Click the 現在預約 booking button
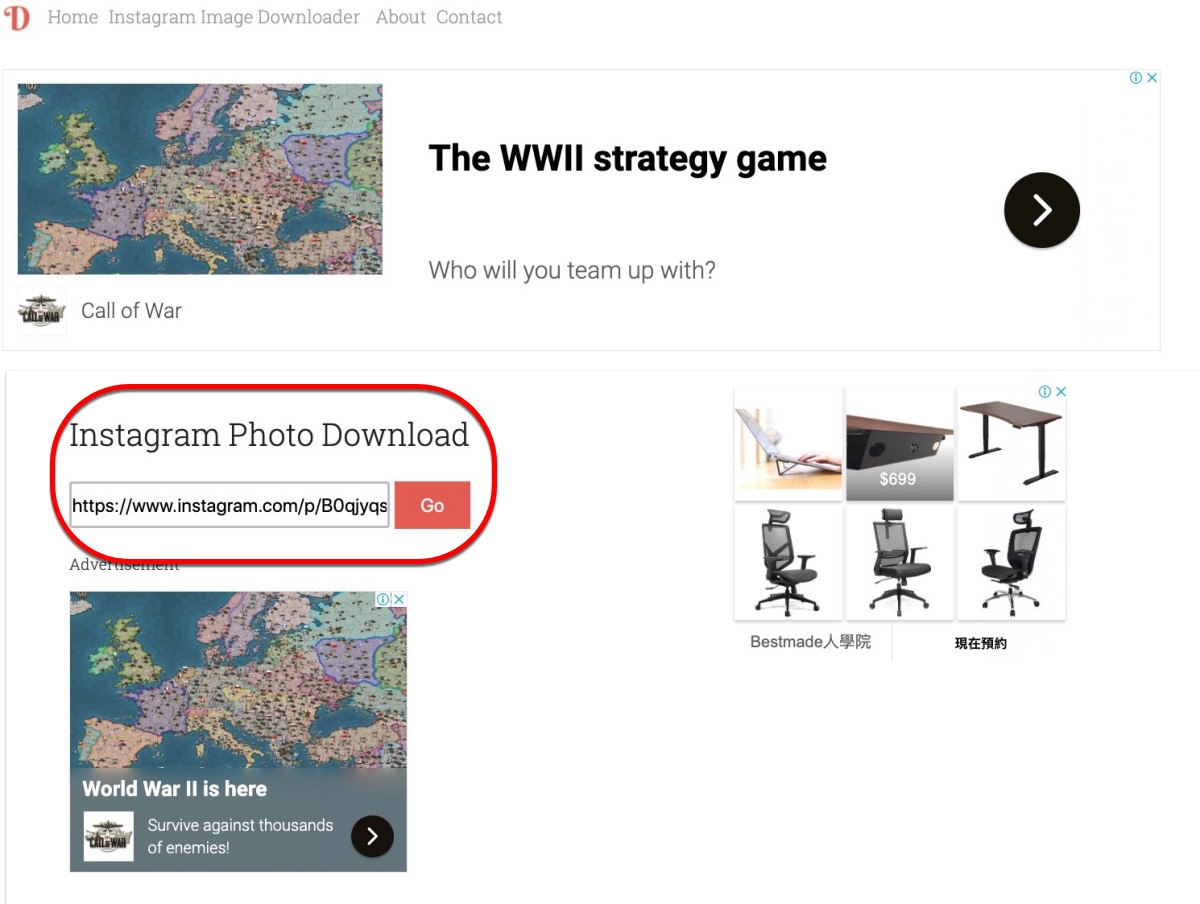1200x904 pixels. pos(980,643)
